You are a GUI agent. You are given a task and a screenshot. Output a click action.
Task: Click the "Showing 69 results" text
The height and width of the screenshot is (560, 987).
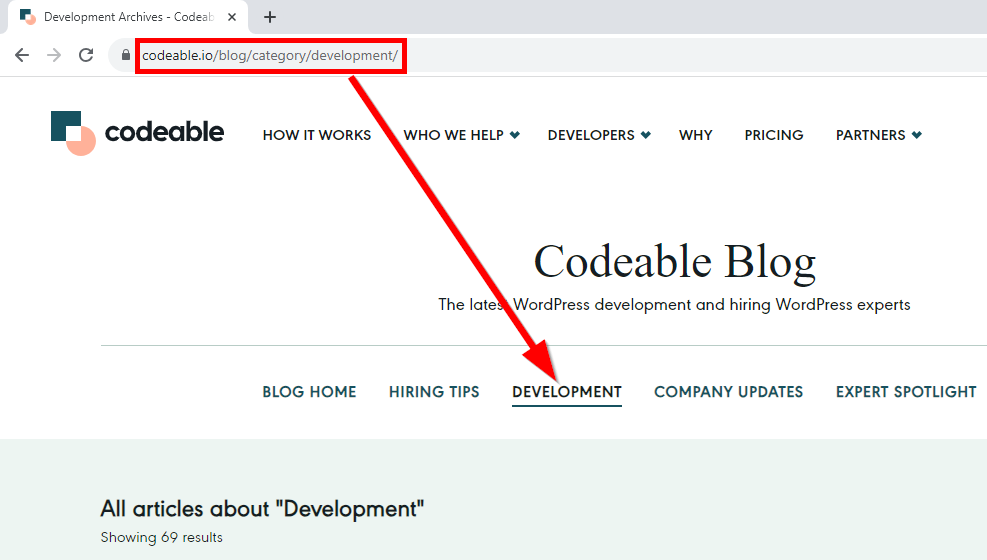coord(162,537)
